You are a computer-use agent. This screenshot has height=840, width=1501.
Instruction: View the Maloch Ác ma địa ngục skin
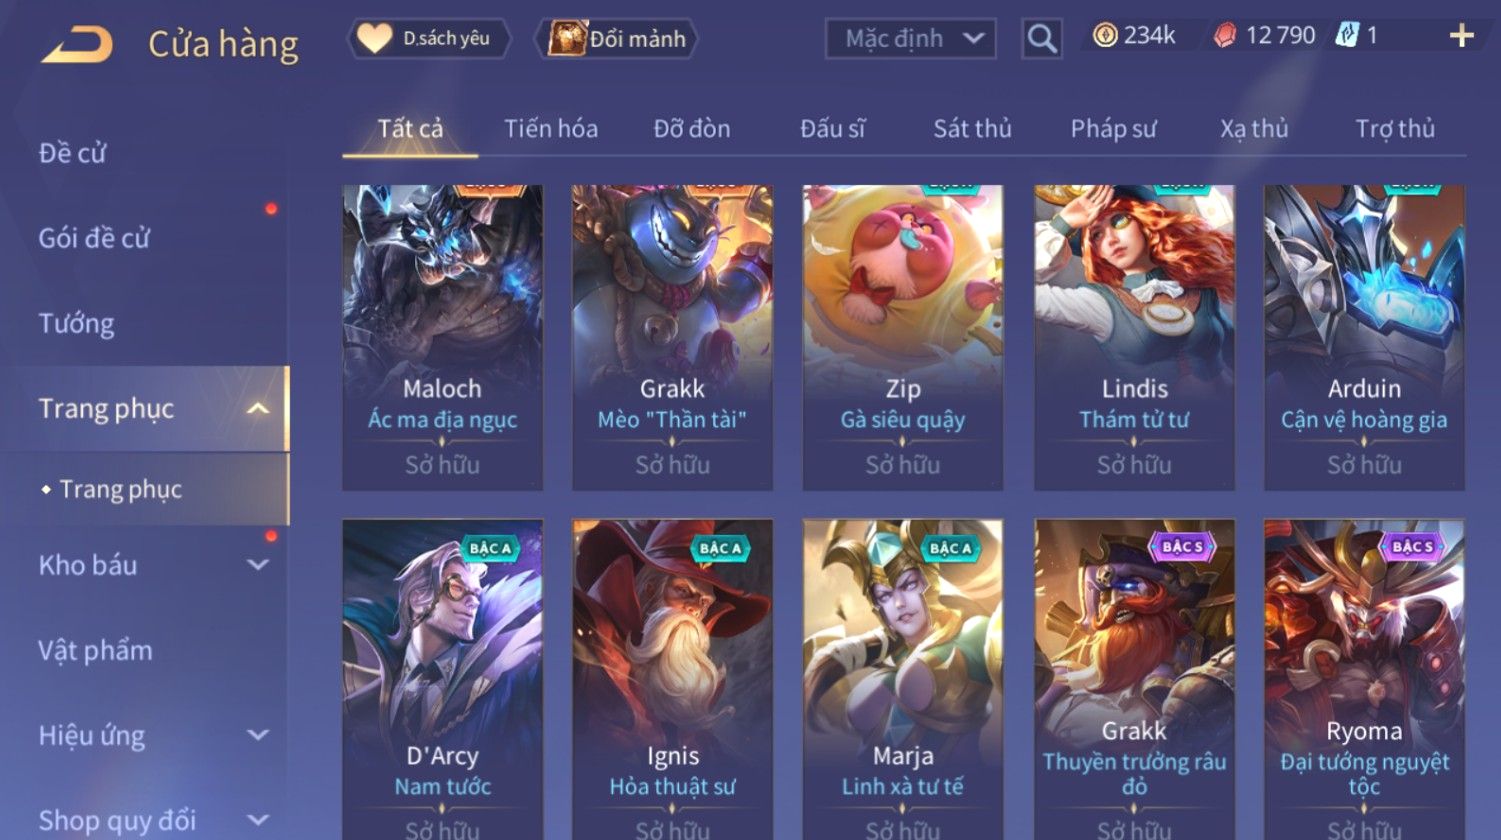tap(442, 338)
